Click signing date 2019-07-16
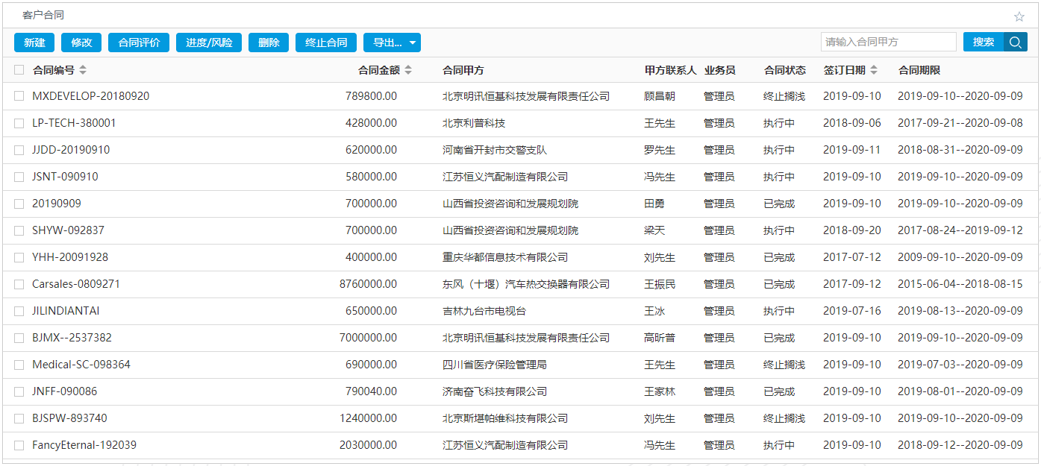 [852, 311]
